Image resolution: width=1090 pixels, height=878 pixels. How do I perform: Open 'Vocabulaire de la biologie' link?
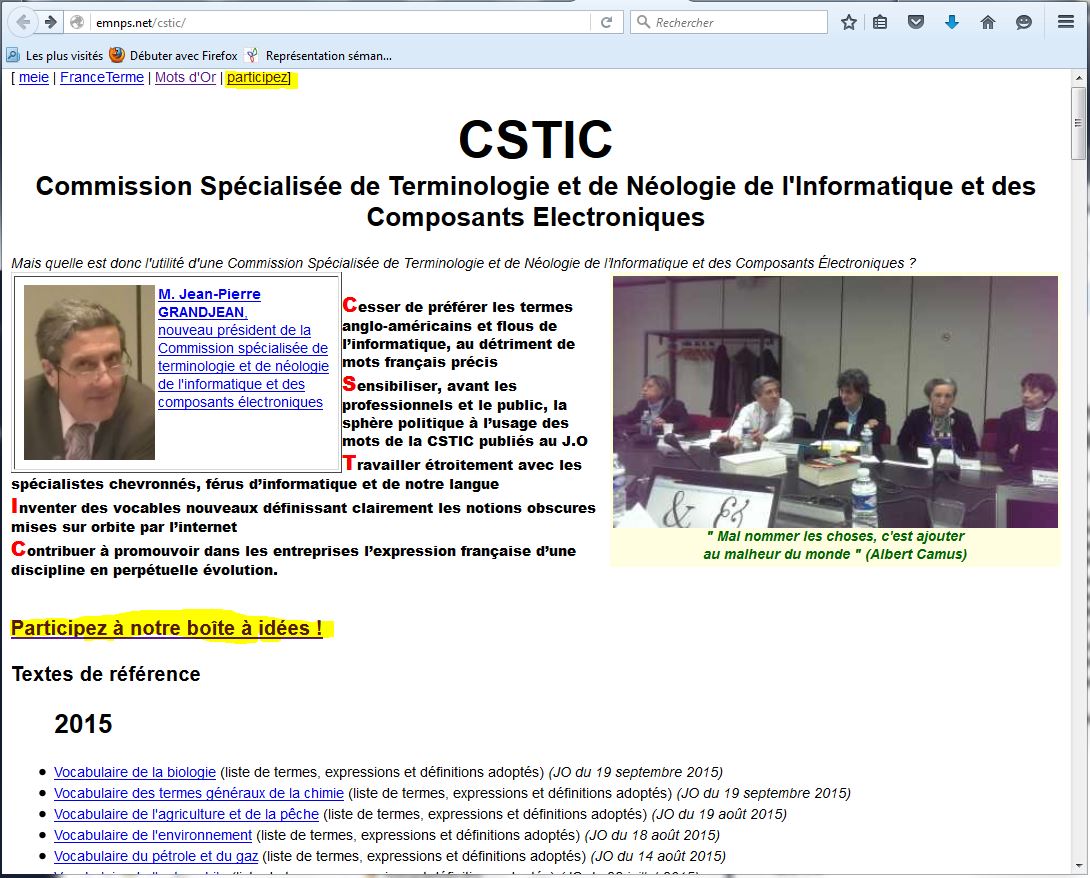pos(135,772)
